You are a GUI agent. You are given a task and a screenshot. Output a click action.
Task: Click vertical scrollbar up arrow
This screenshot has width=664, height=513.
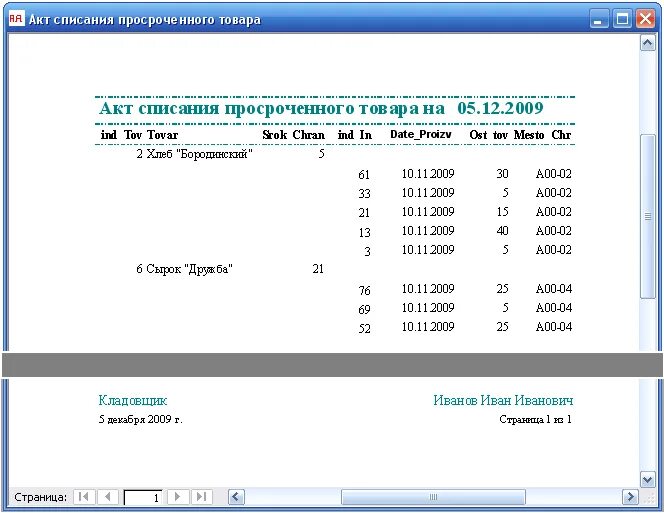coord(647,43)
